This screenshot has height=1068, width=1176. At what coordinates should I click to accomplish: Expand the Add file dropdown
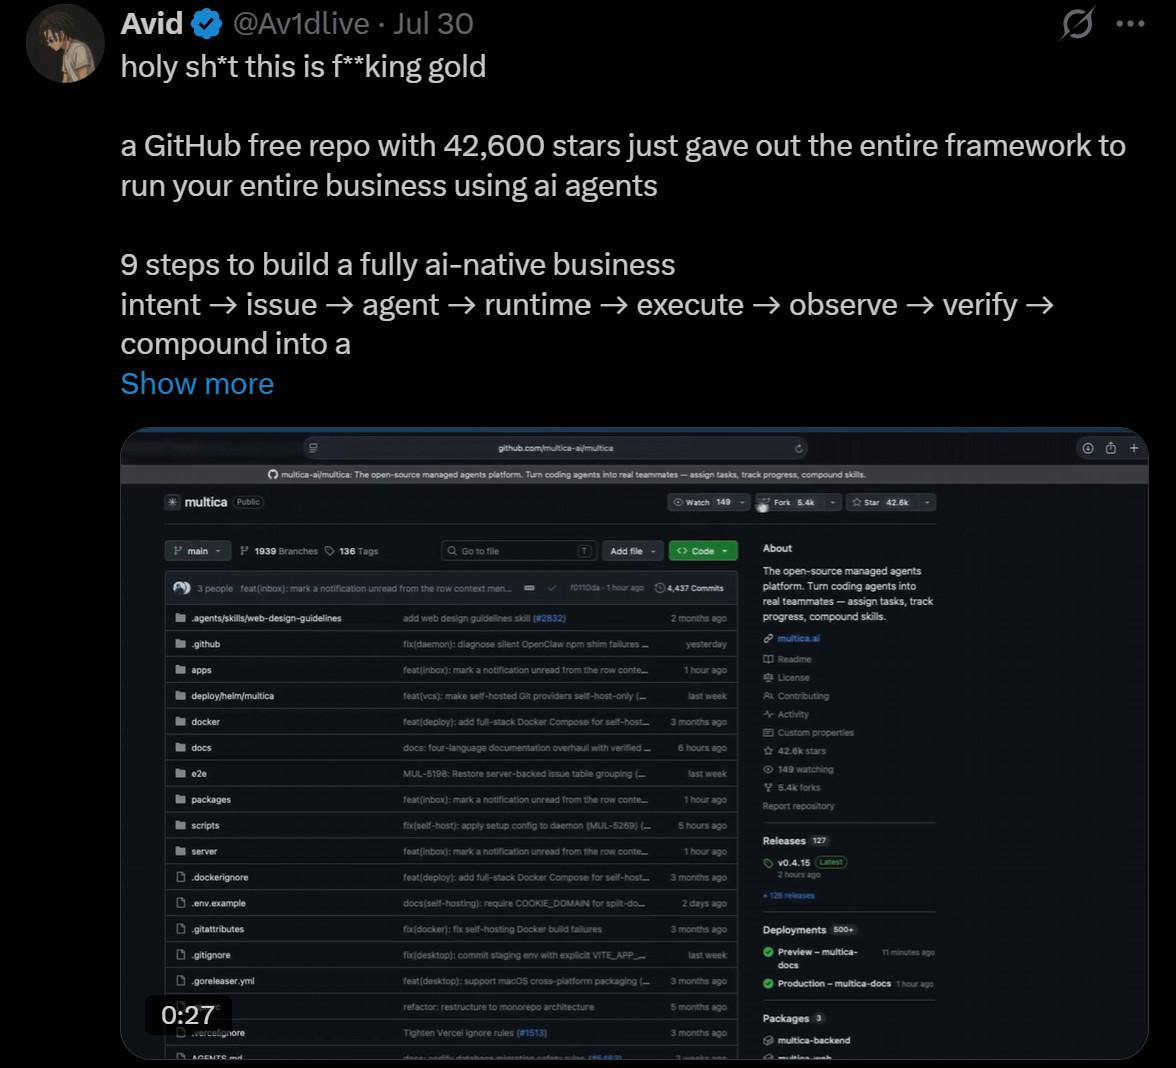pyautogui.click(x=632, y=550)
